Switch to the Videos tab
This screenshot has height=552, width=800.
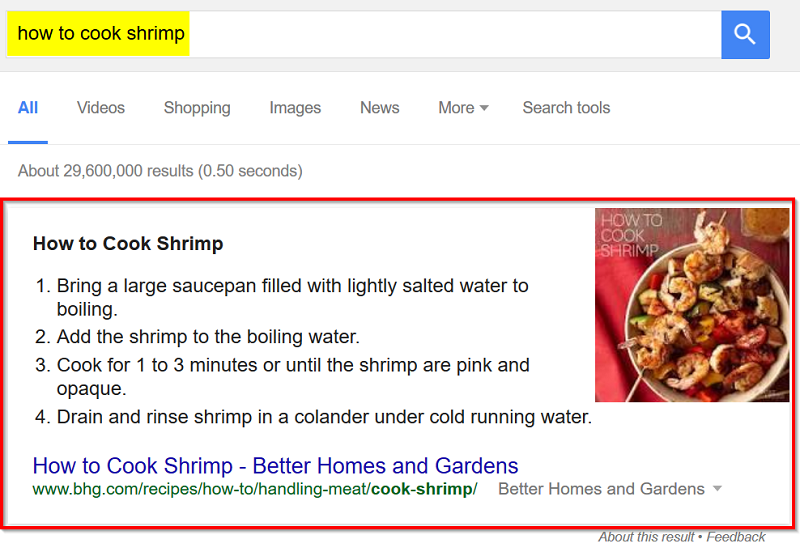tap(101, 108)
